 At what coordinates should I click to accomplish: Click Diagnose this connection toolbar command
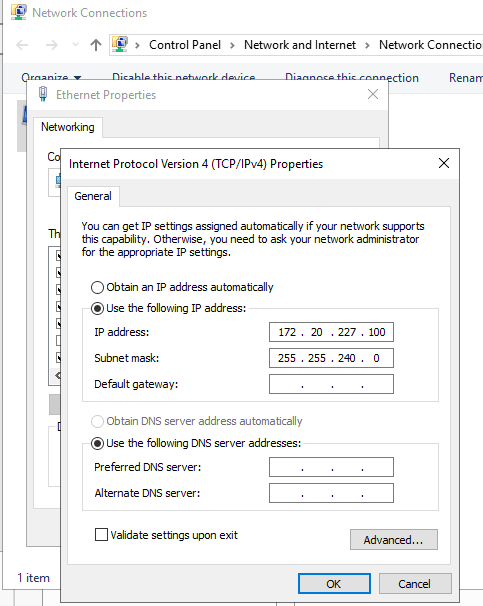click(352, 76)
